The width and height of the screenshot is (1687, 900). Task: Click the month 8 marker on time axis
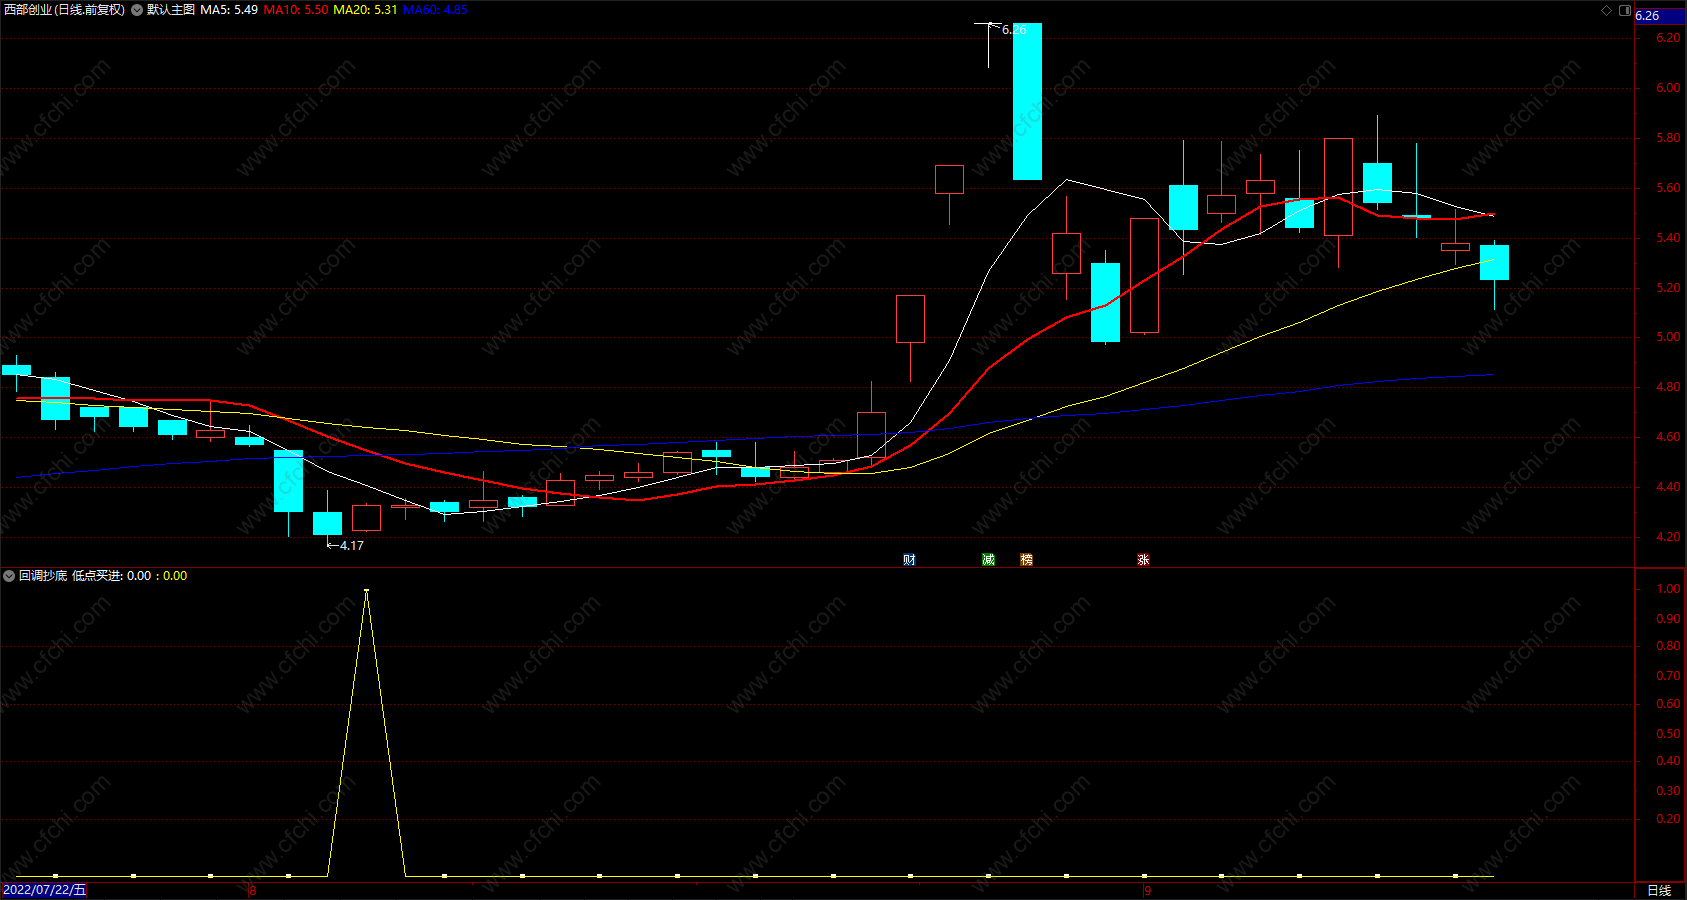coord(252,890)
